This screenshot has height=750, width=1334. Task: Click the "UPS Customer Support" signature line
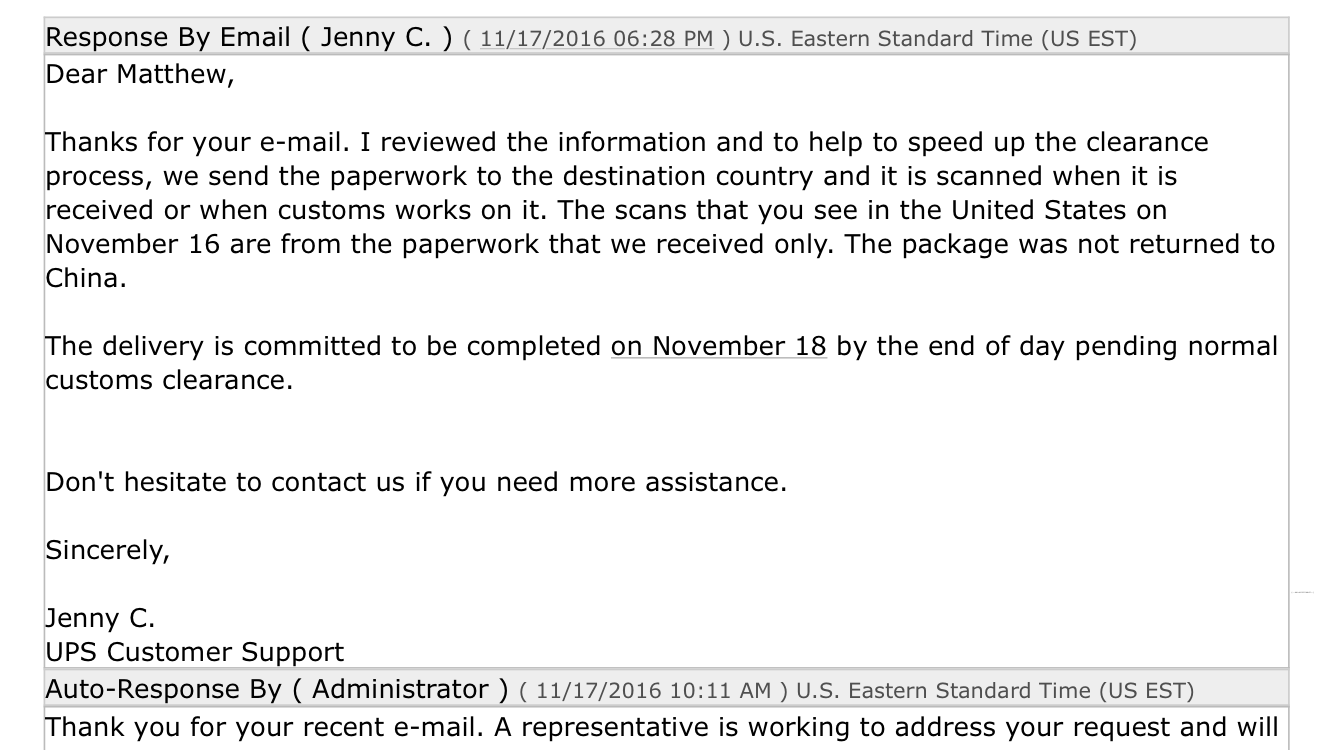pyautogui.click(x=195, y=653)
